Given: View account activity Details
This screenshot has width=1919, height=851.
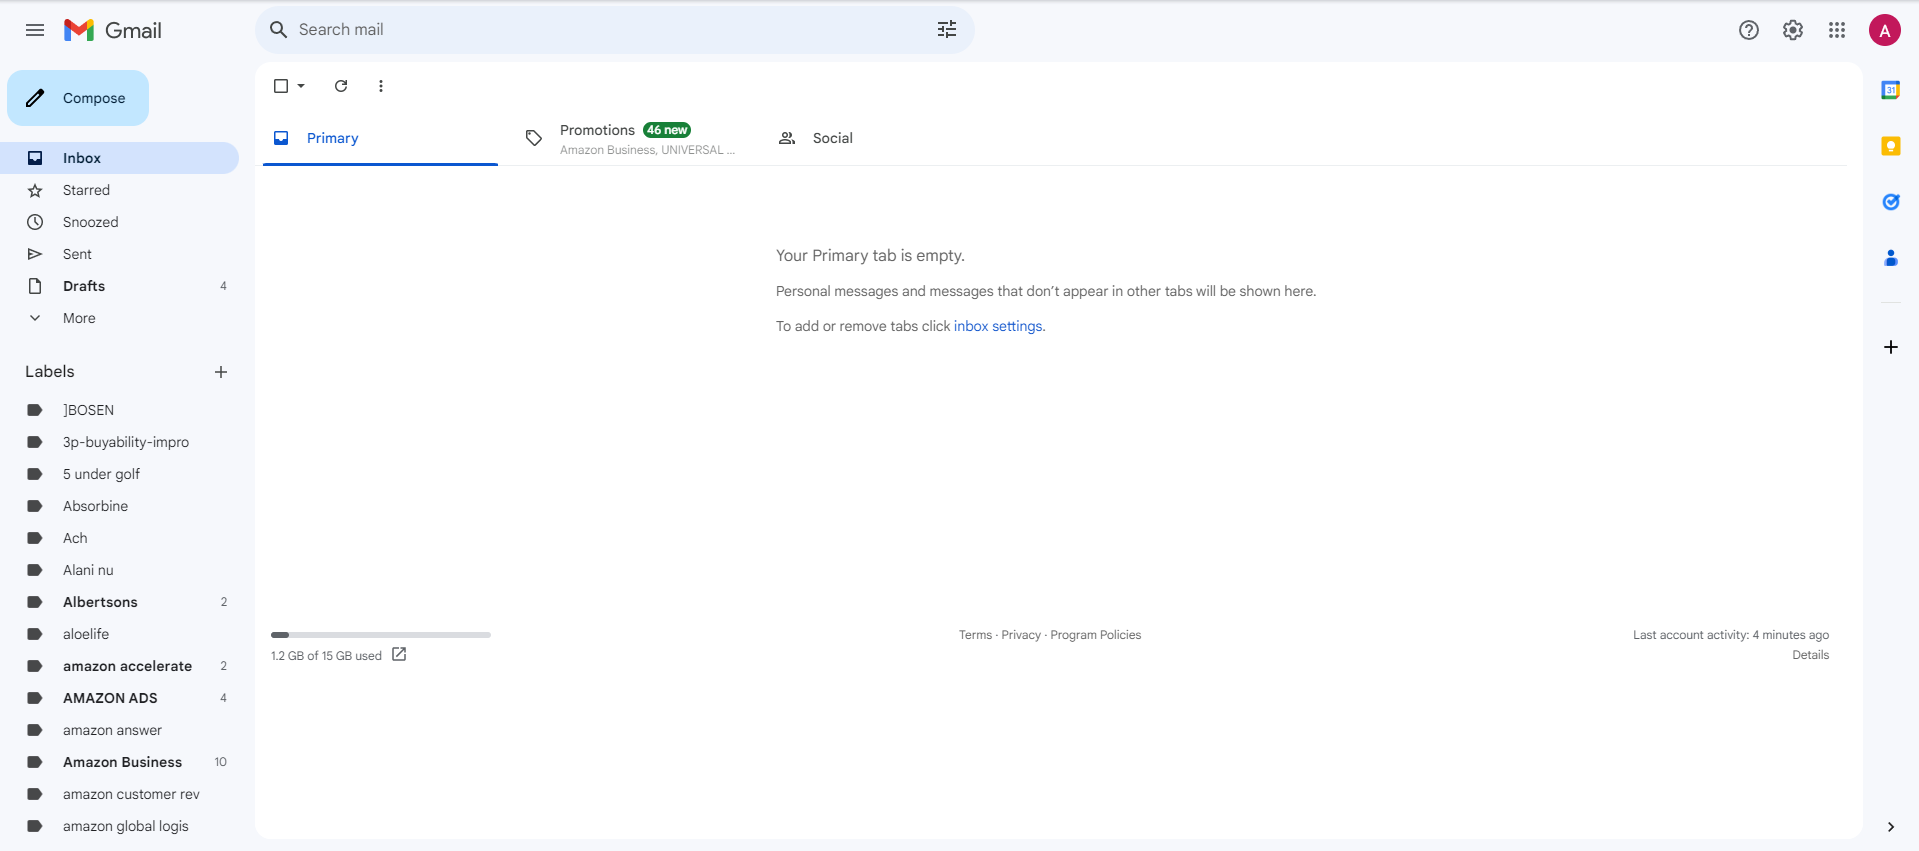Looking at the screenshot, I should tap(1810, 655).
